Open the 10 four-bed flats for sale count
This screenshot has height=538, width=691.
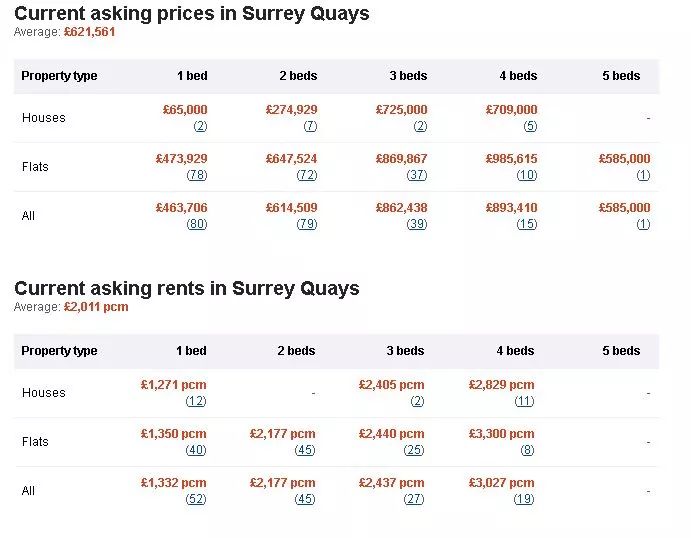[527, 175]
